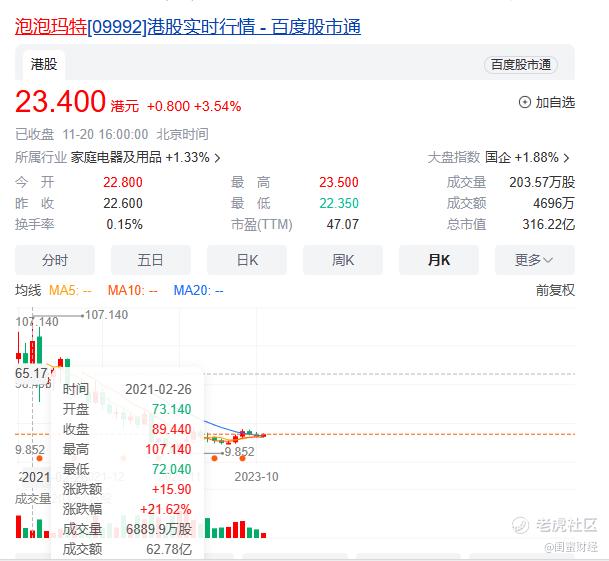The image size is (609, 561).
Task: Open the 更多 dropdown
Action: pyautogui.click(x=535, y=260)
